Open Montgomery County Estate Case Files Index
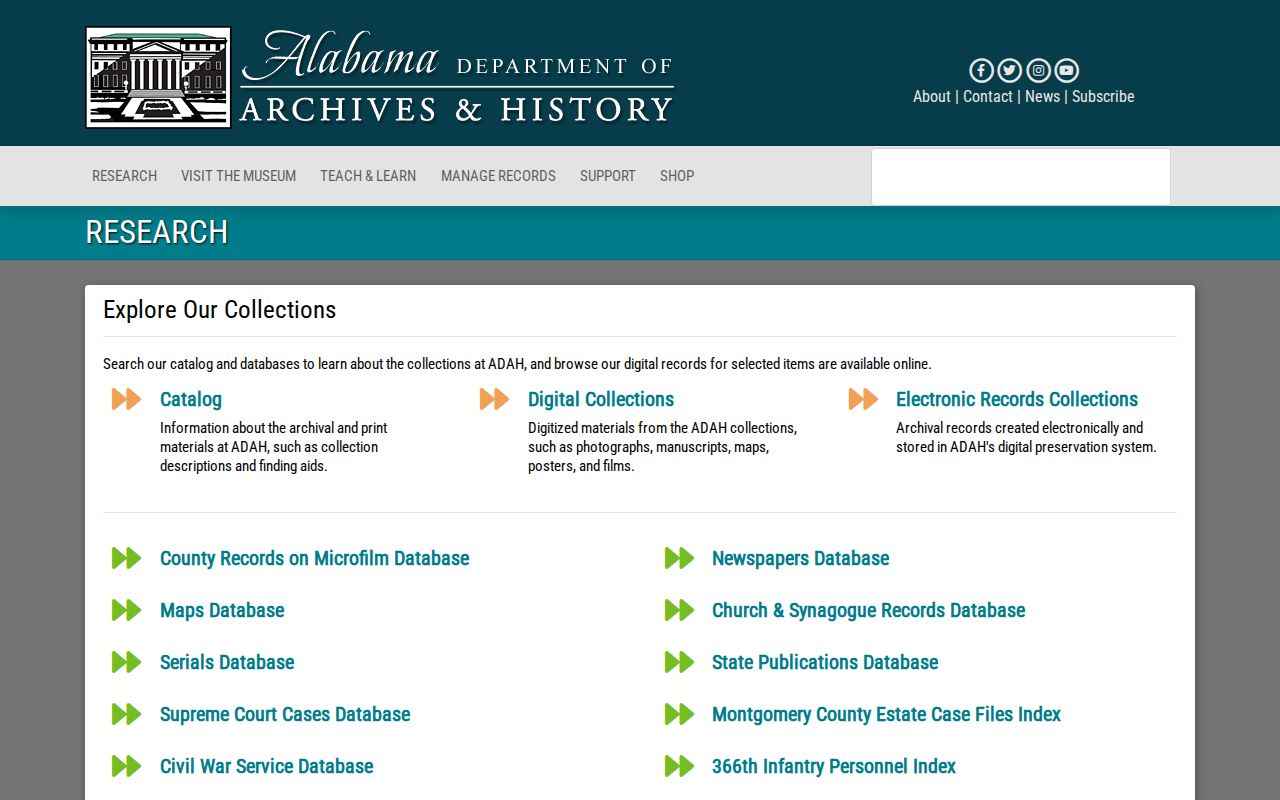The height and width of the screenshot is (800, 1280). tap(886, 714)
